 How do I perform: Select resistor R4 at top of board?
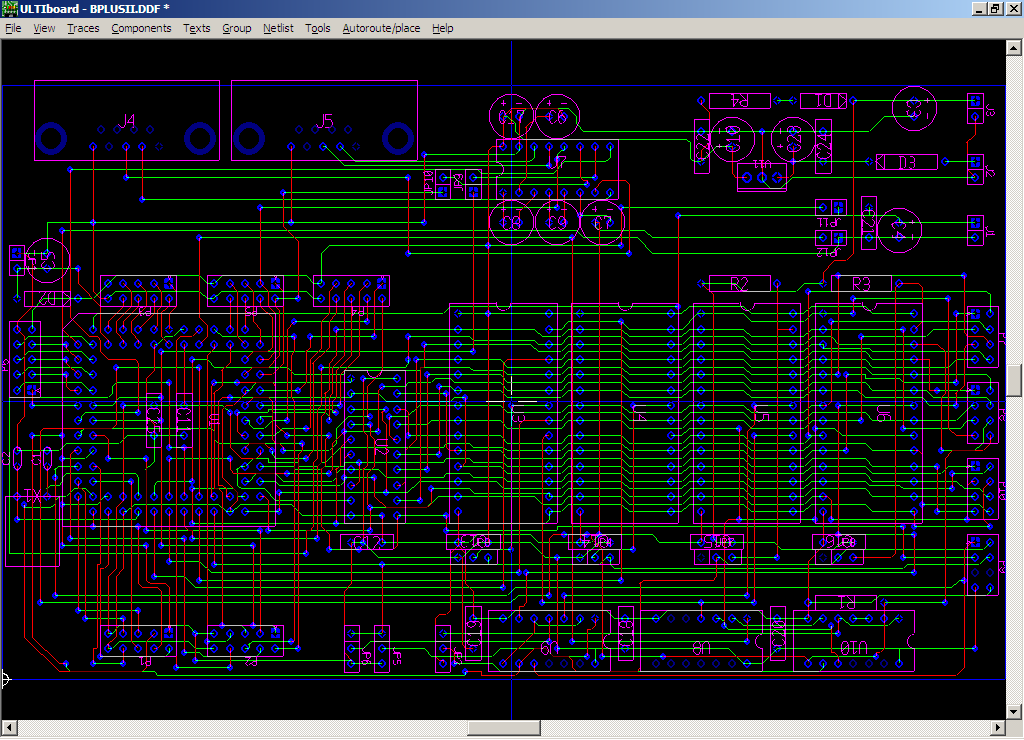tap(740, 101)
